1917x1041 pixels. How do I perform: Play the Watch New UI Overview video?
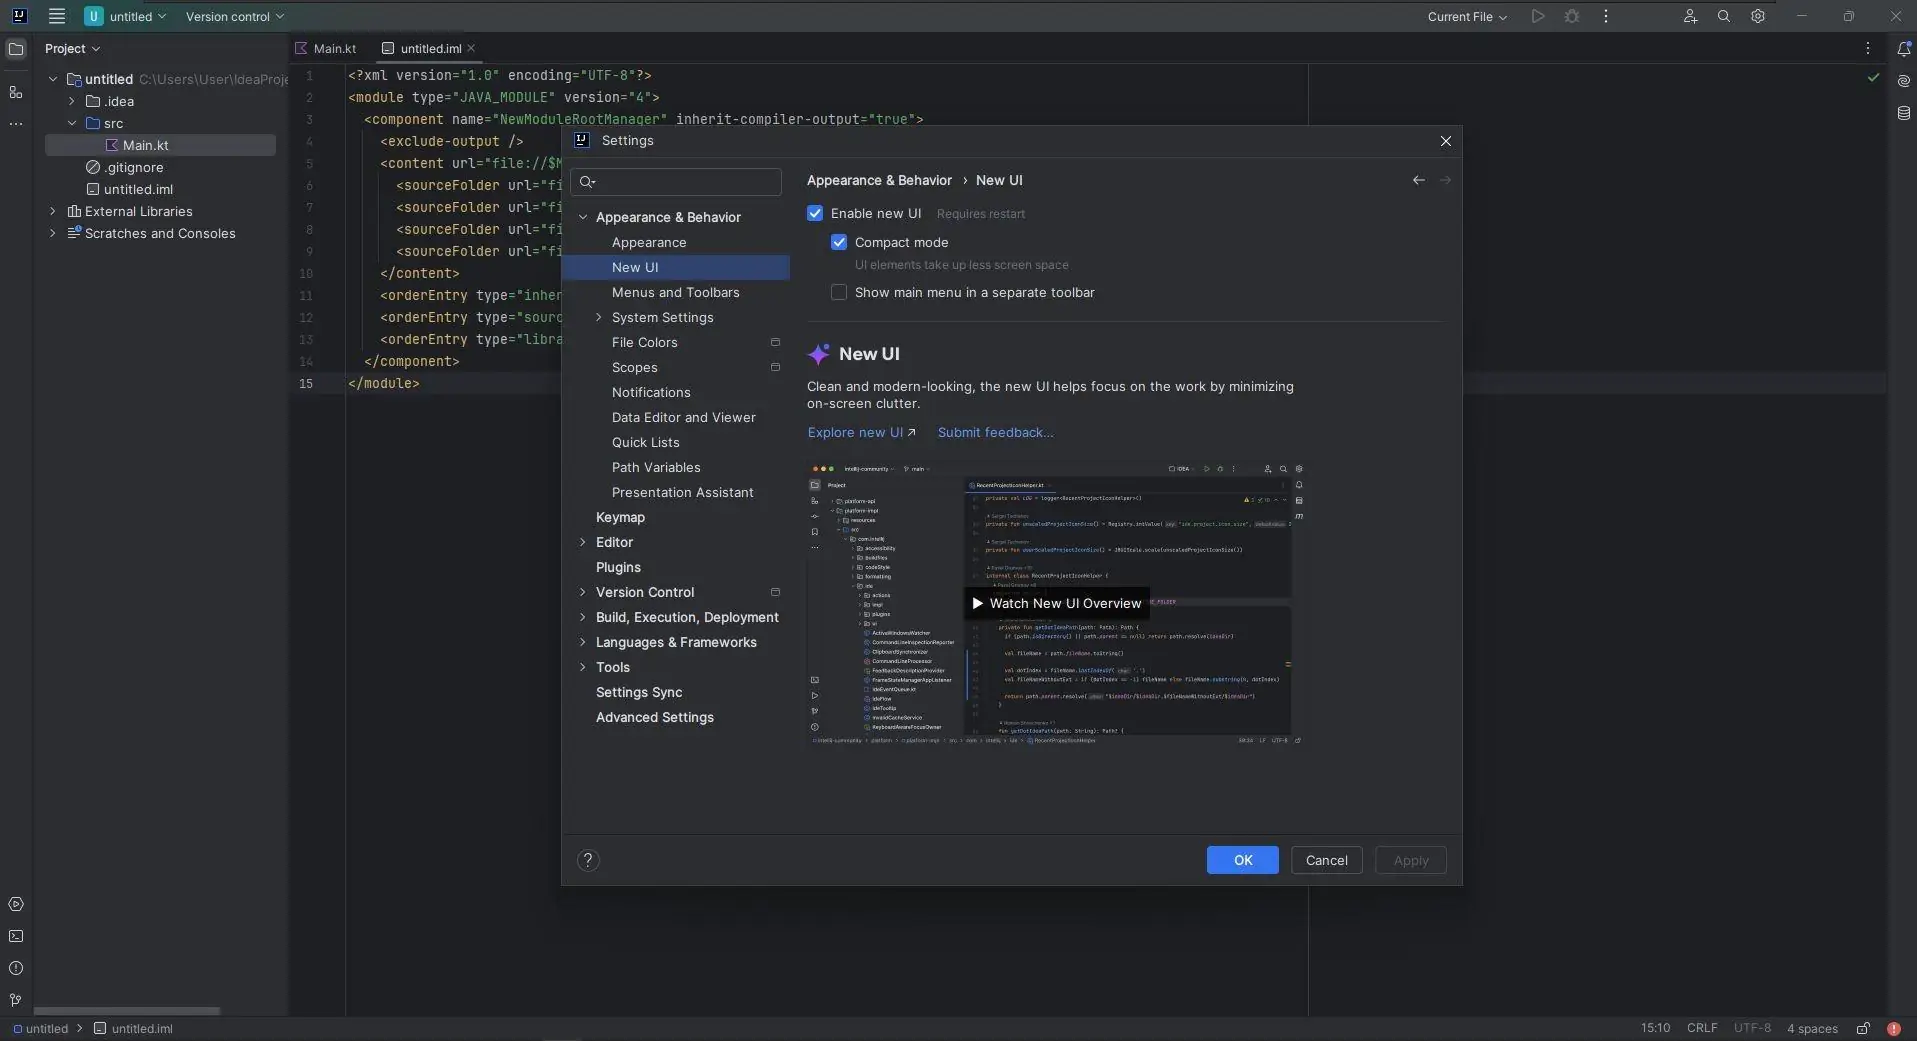pos(1057,603)
